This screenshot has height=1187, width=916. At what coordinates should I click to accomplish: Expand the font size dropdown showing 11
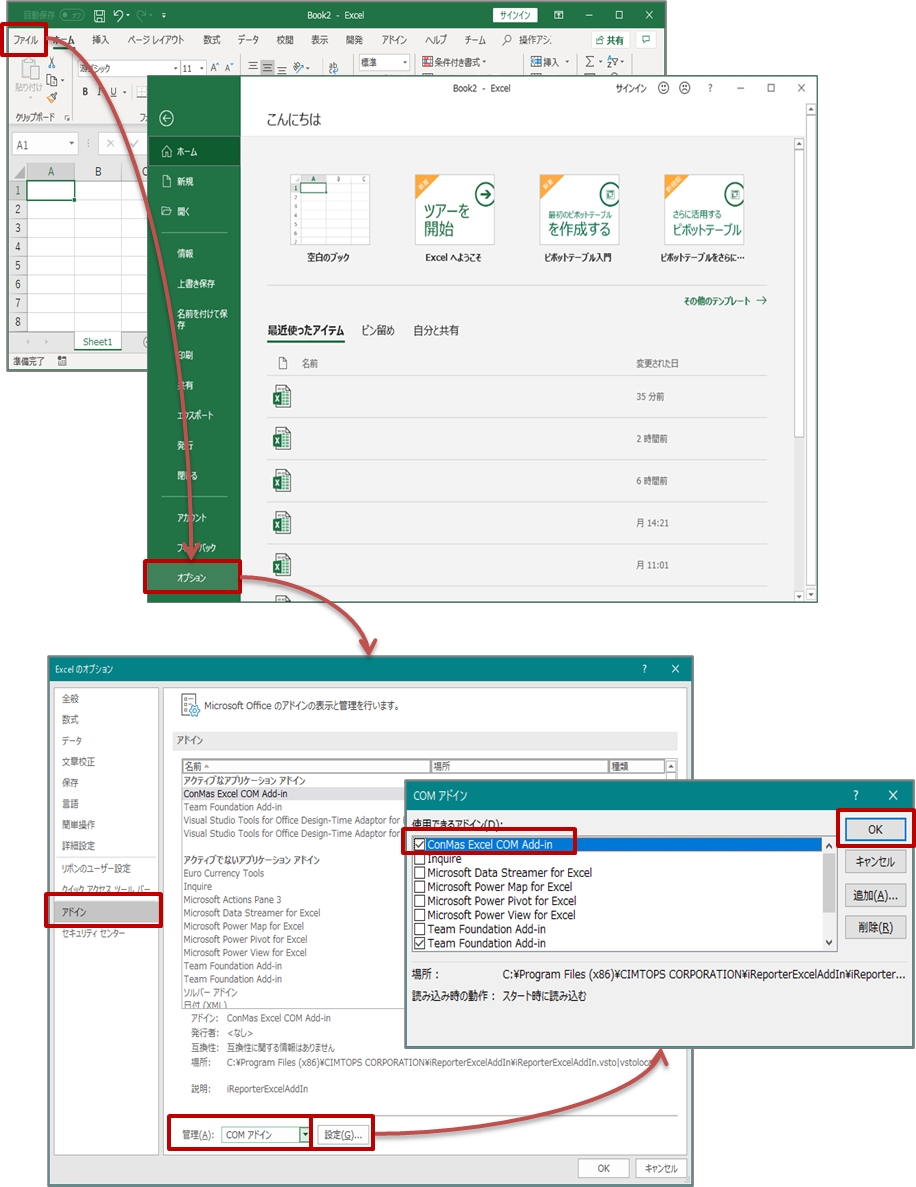point(201,68)
